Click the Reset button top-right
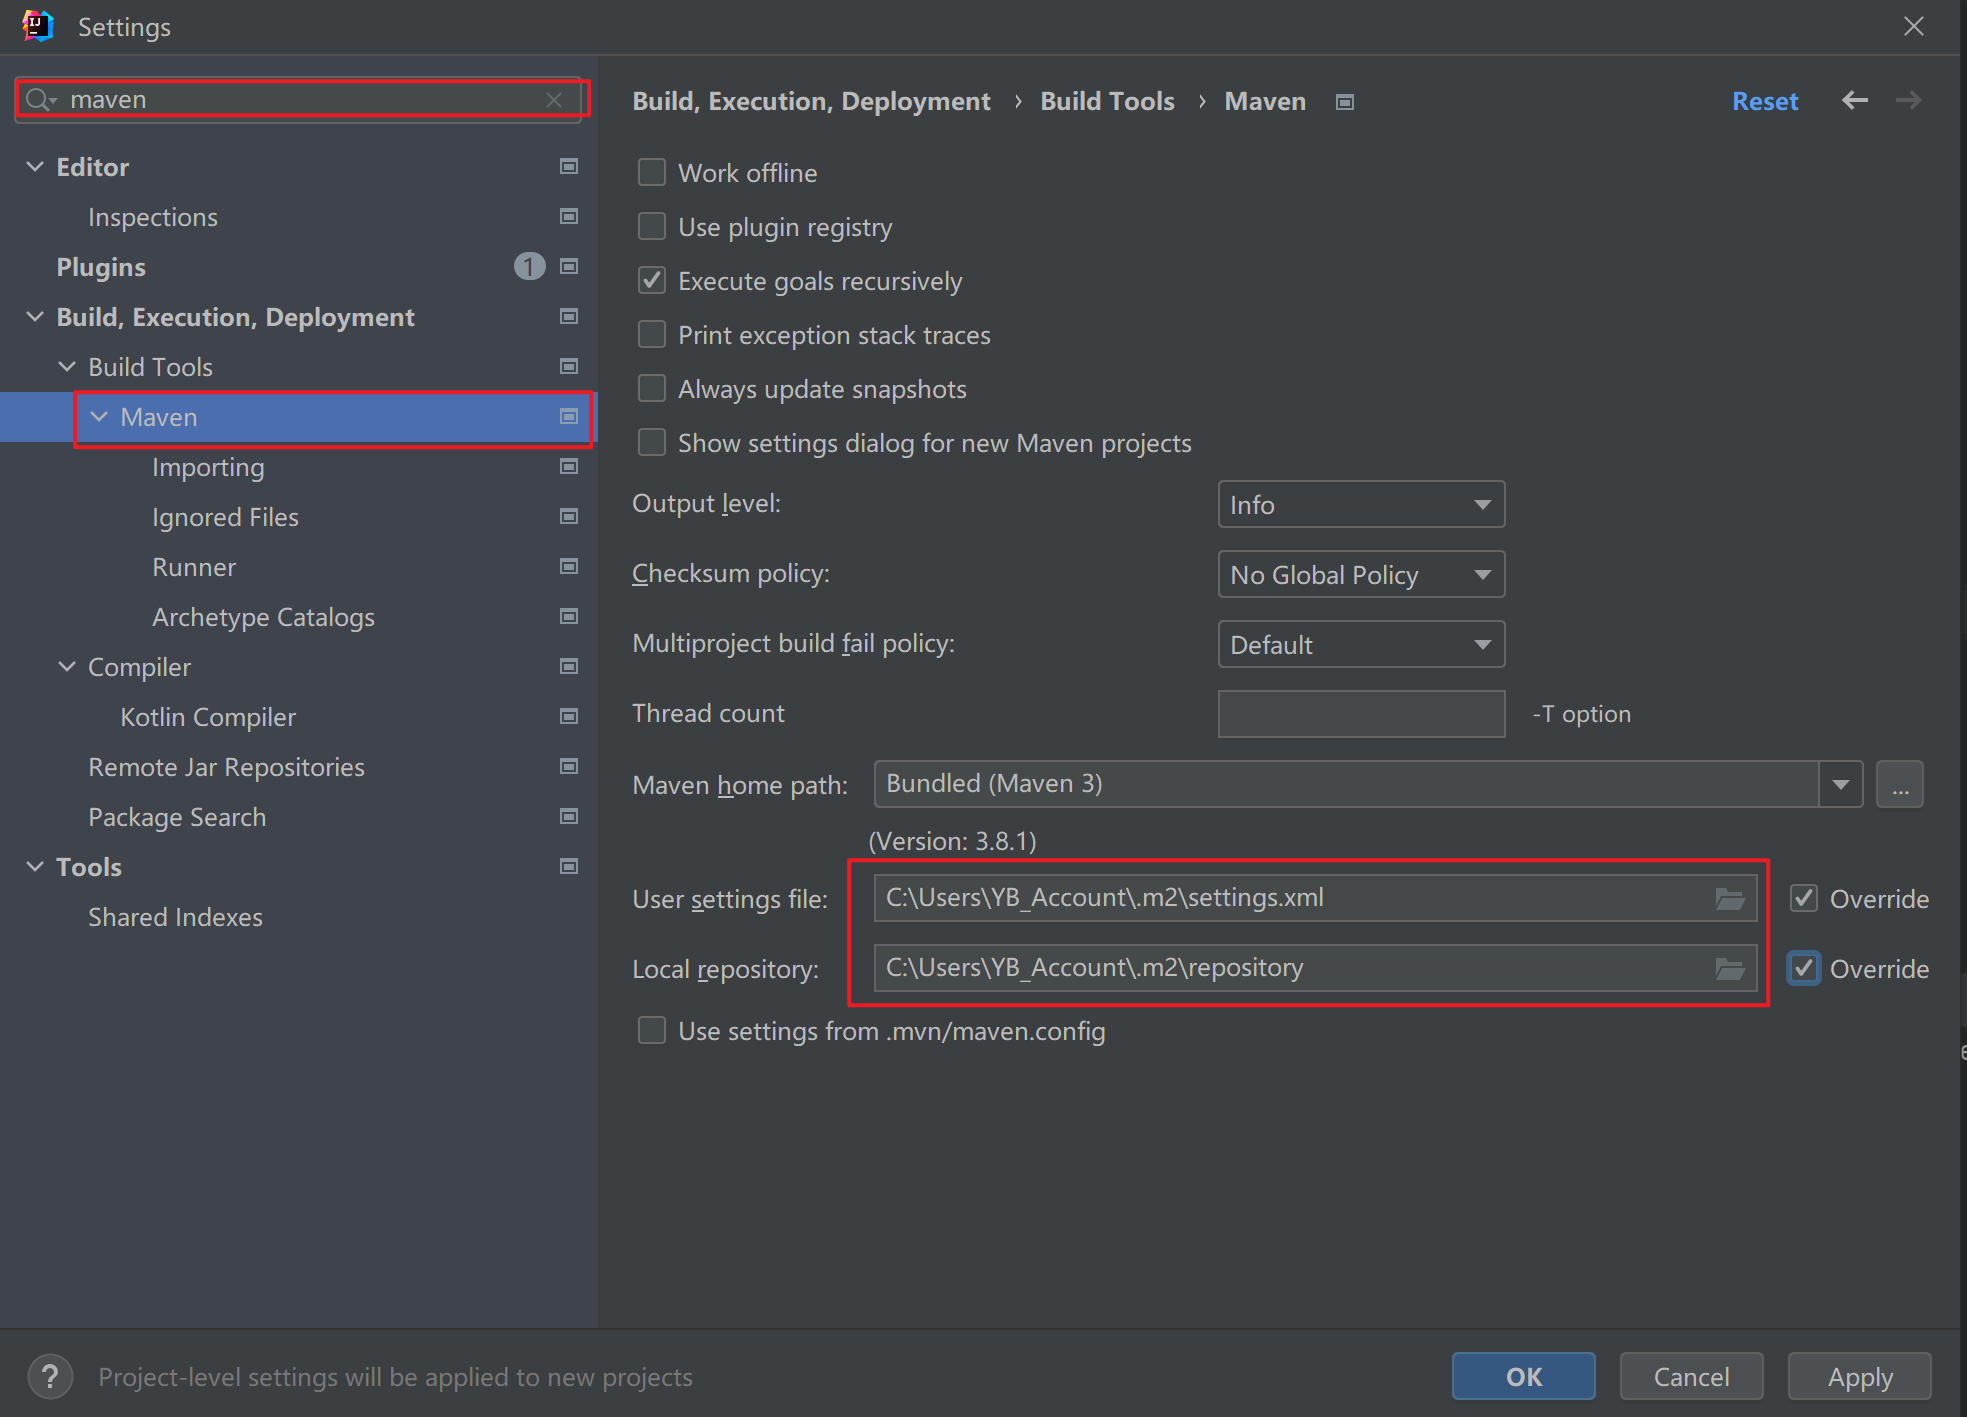Viewport: 1967px width, 1417px height. pyautogui.click(x=1764, y=101)
